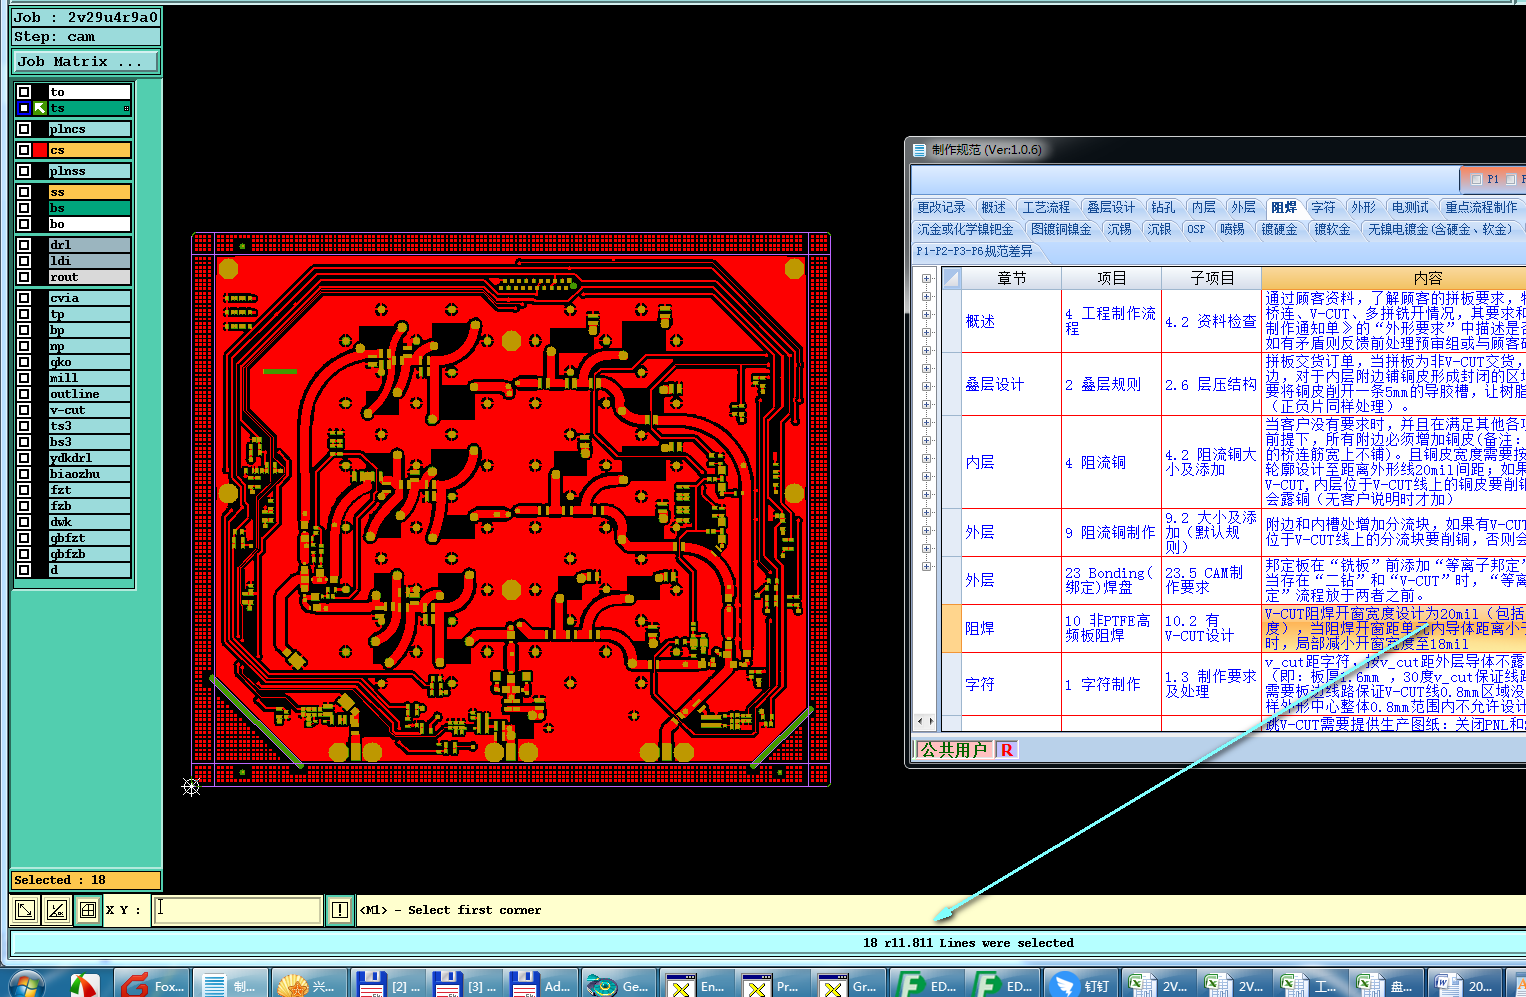Open the Foxit Reader taskbar item
Screen dimensions: 1526x997
[152, 985]
